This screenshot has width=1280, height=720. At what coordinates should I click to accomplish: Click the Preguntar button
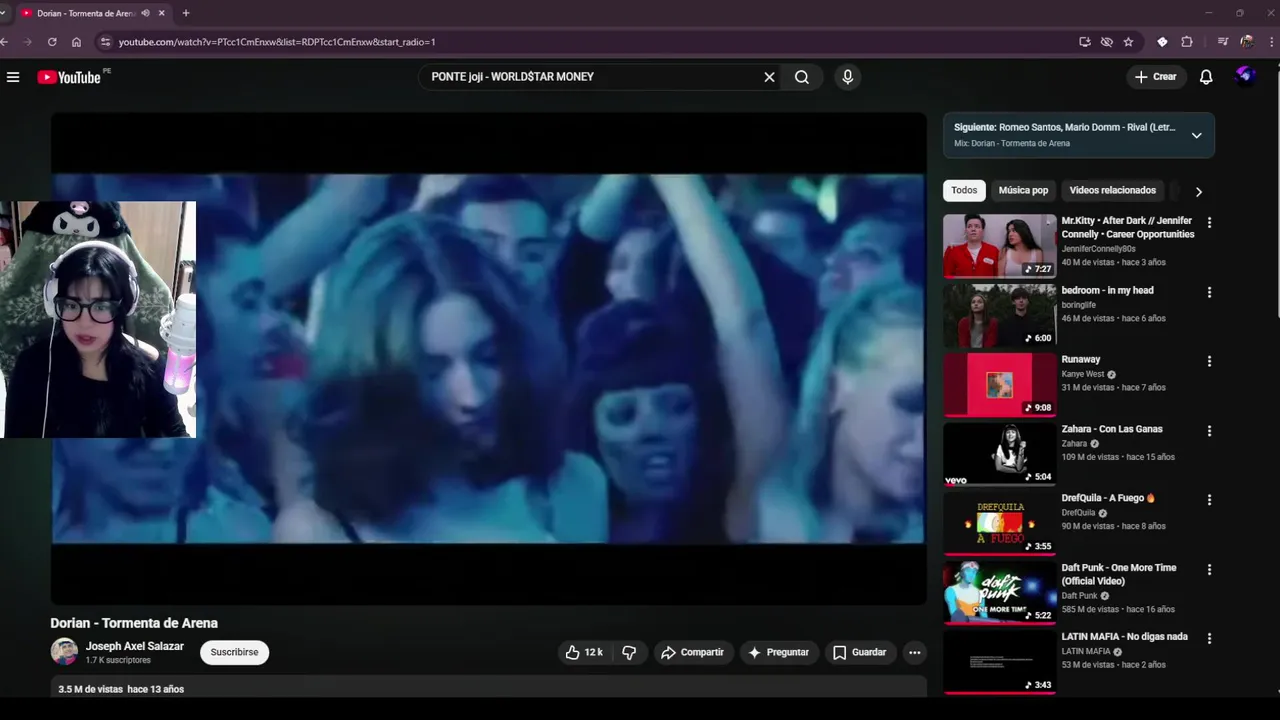pos(778,652)
